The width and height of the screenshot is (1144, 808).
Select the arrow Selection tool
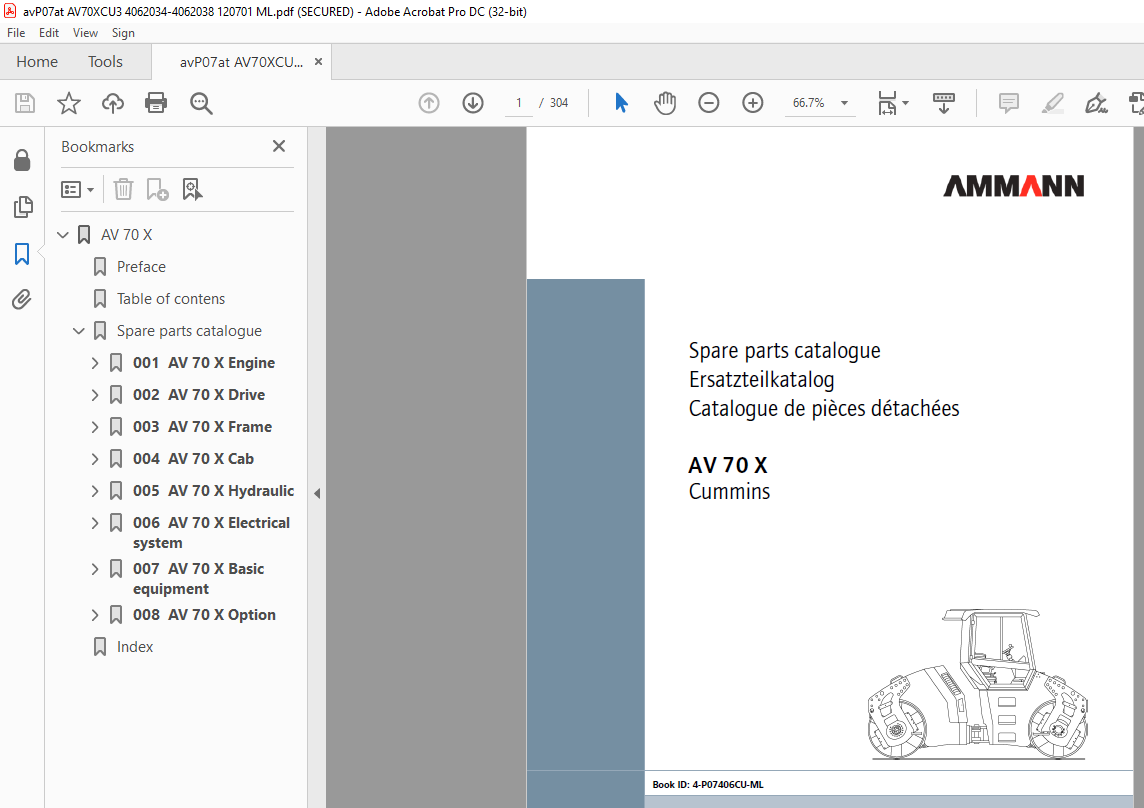point(621,103)
